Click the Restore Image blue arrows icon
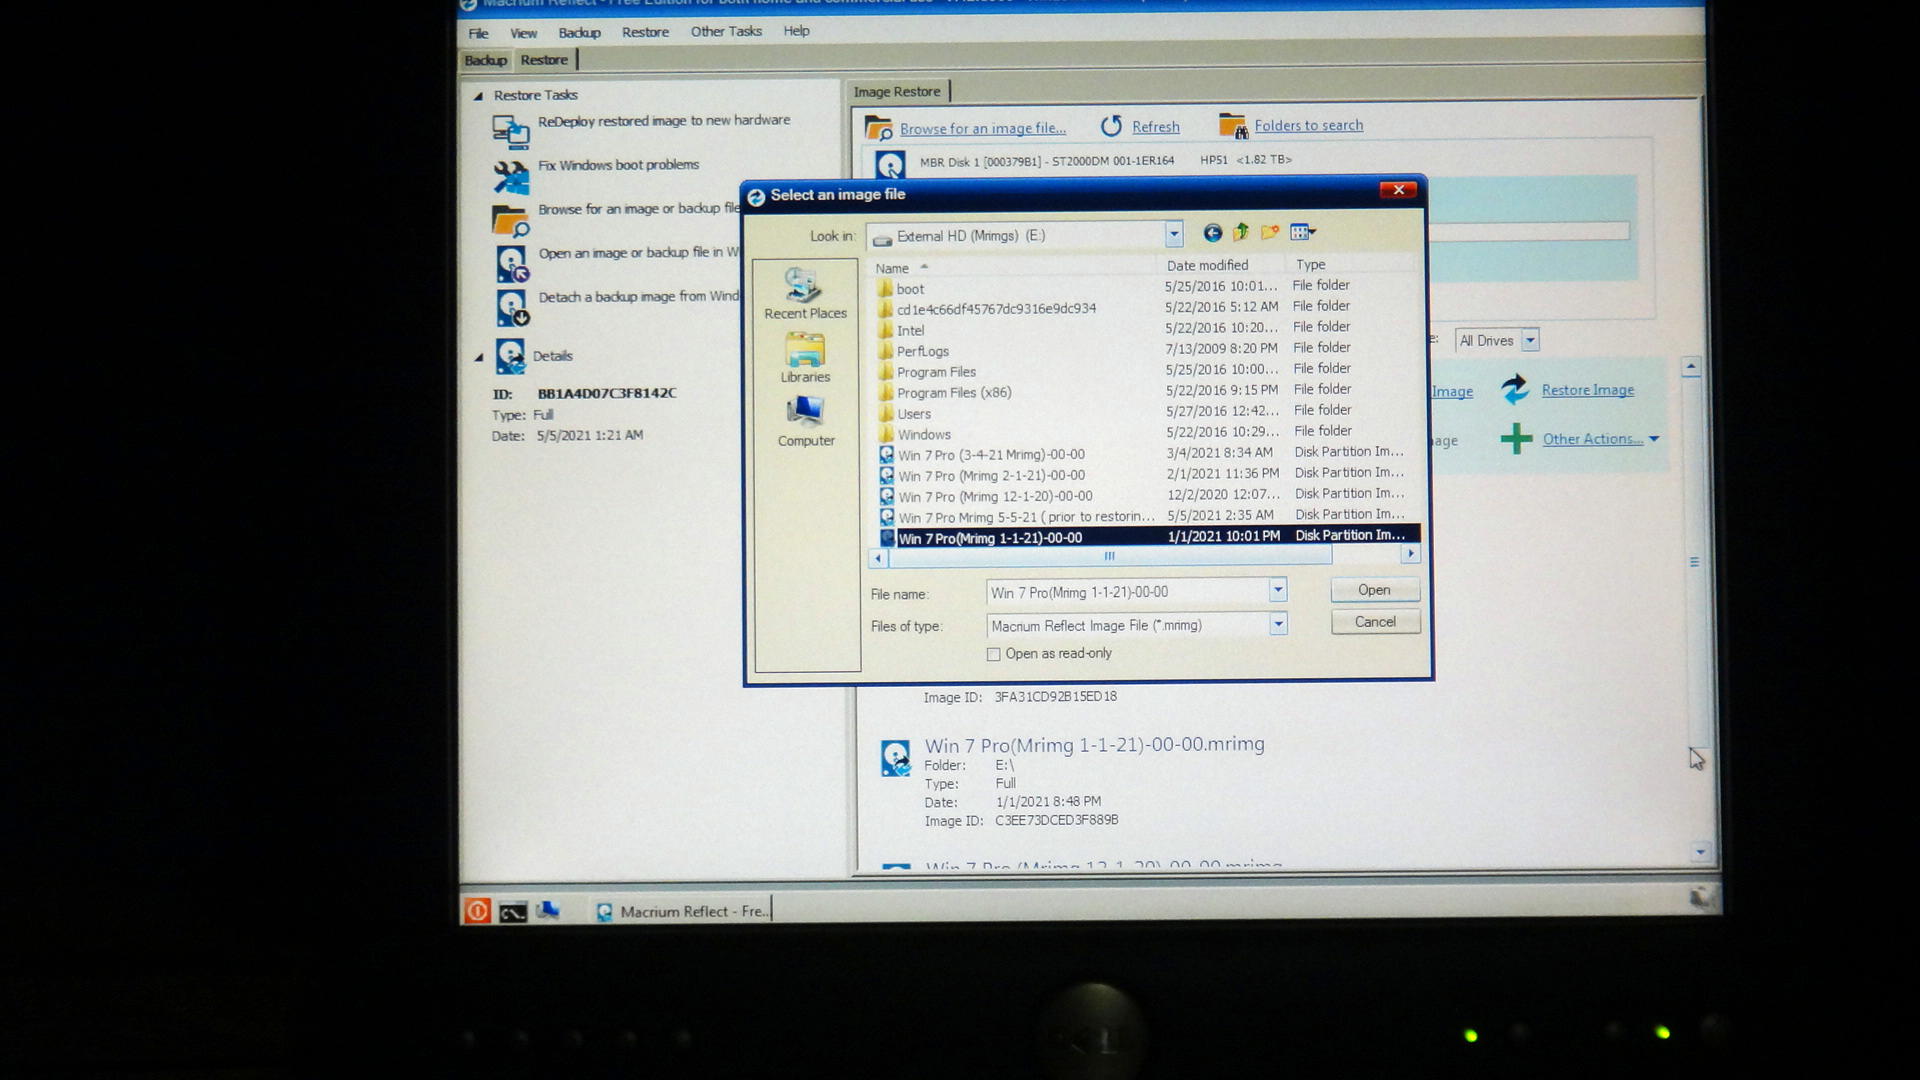Viewport: 1920px width, 1080px height. [x=1516, y=389]
